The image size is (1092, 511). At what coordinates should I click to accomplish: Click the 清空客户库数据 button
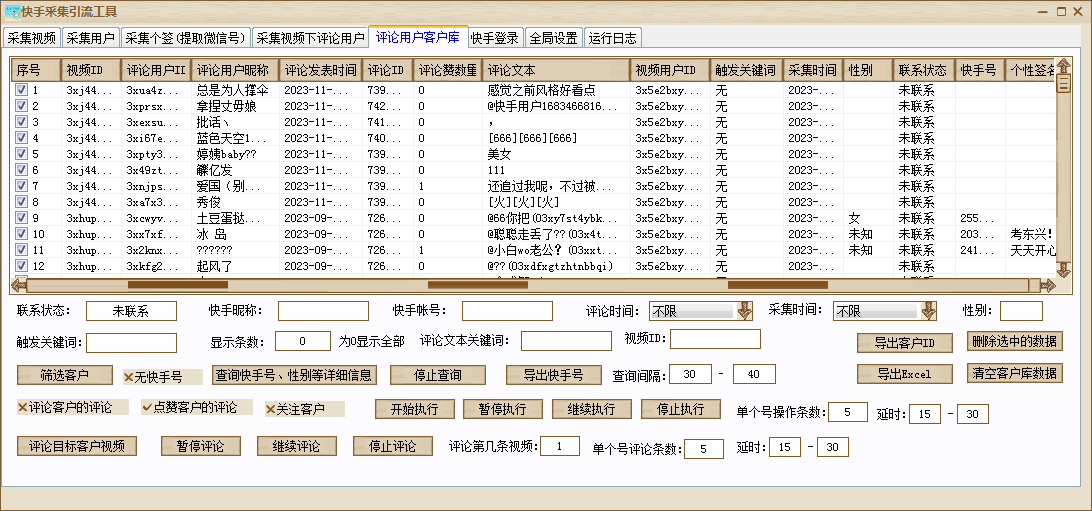(x=1015, y=374)
